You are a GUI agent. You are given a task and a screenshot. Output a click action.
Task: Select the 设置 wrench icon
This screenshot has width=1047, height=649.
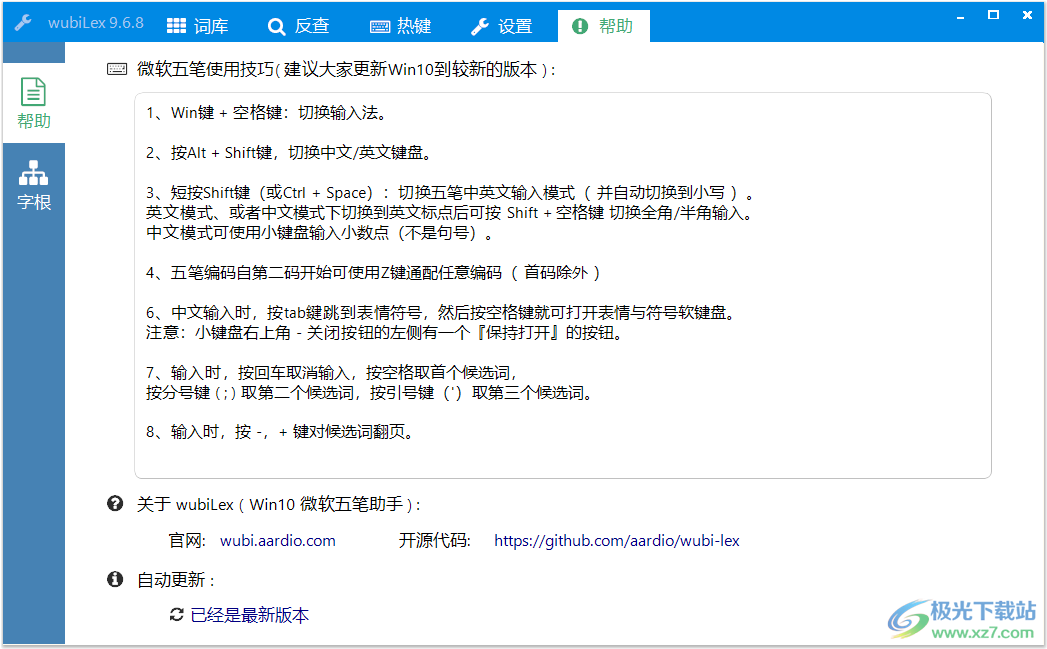481,26
